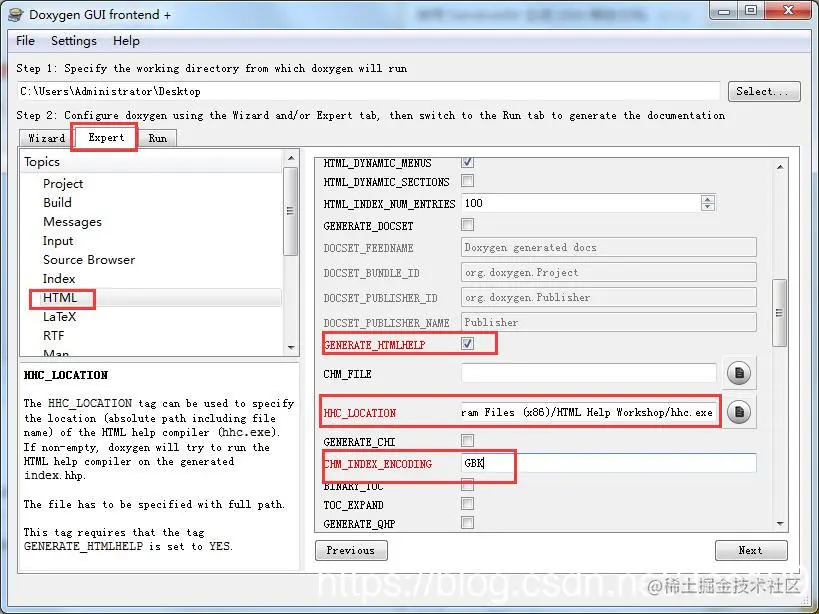Toggle BINARY_TOC checkbox
Viewport: 819px width, 614px height.
pos(467,486)
